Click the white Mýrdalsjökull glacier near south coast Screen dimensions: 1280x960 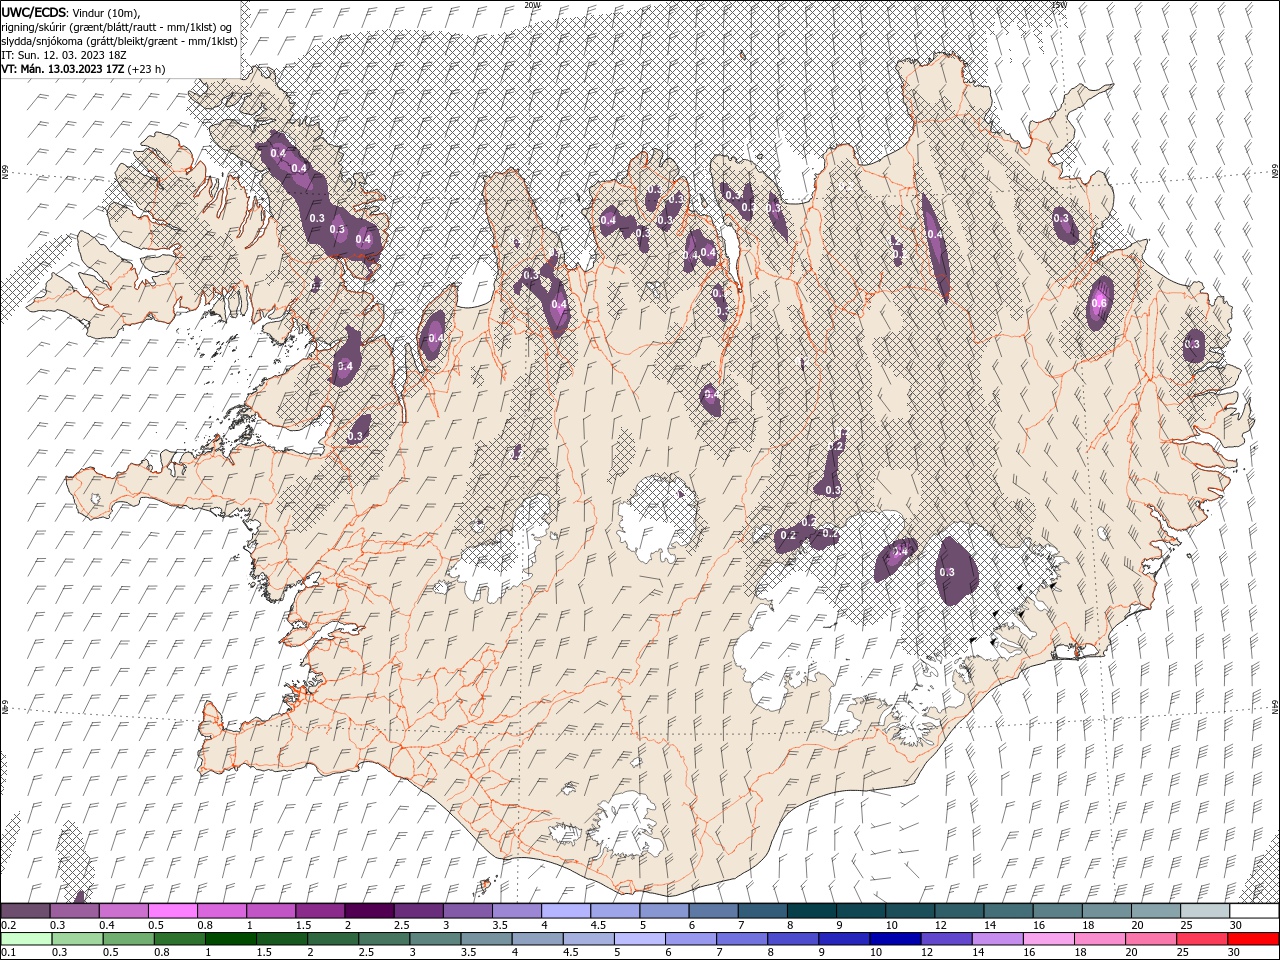625,826
